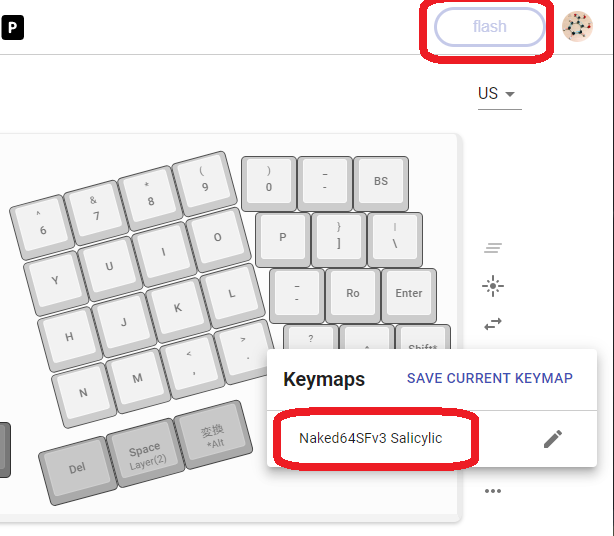614x536 pixels.
Task: Open the user avatar profile icon
Action: pos(577,26)
